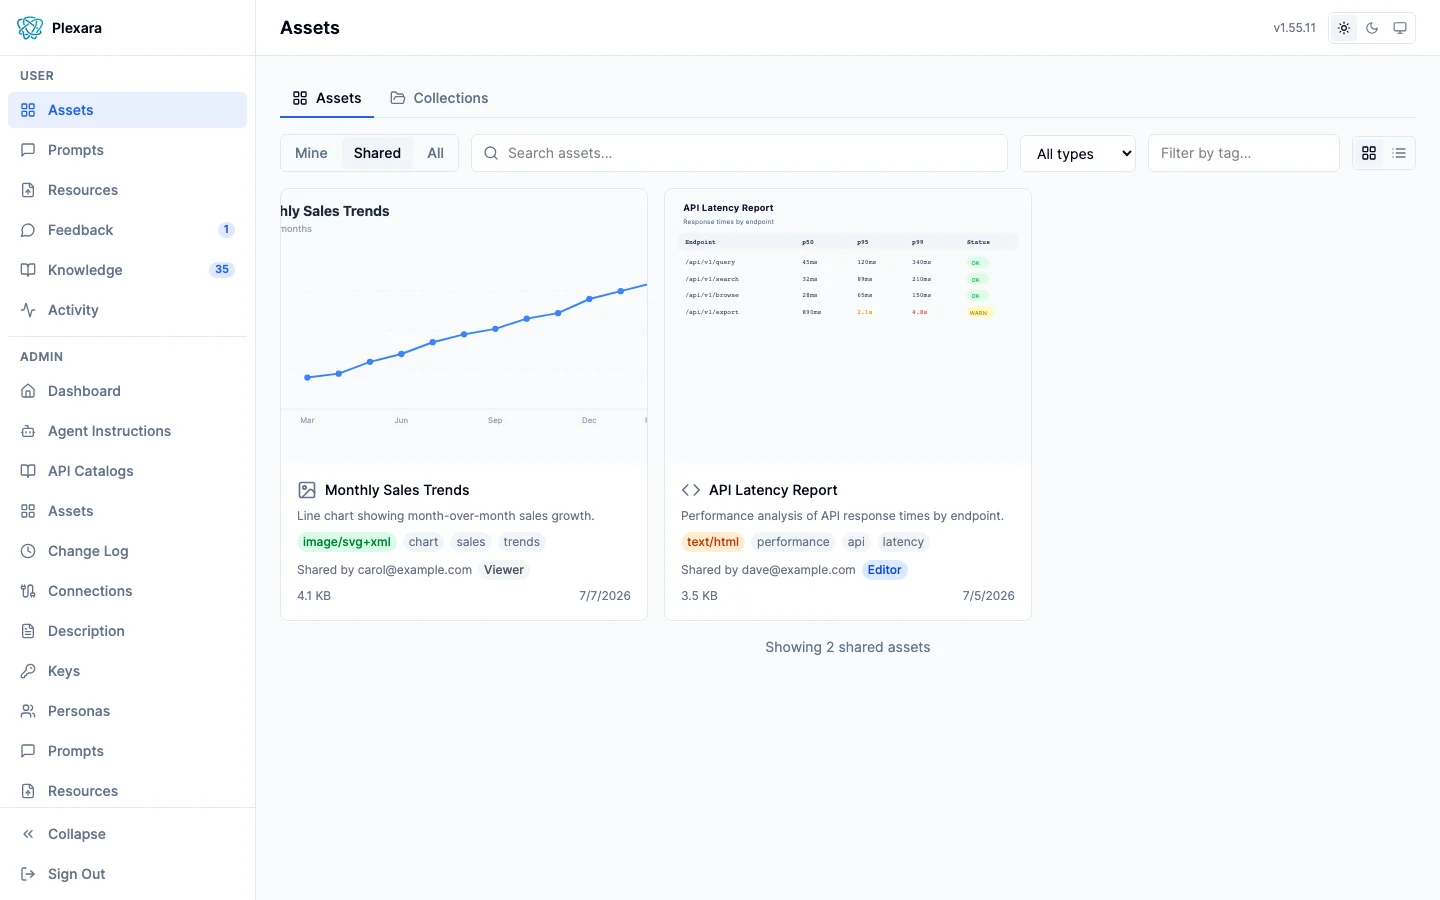
Task: Click the 4.1 KB file size
Action: [314, 596]
